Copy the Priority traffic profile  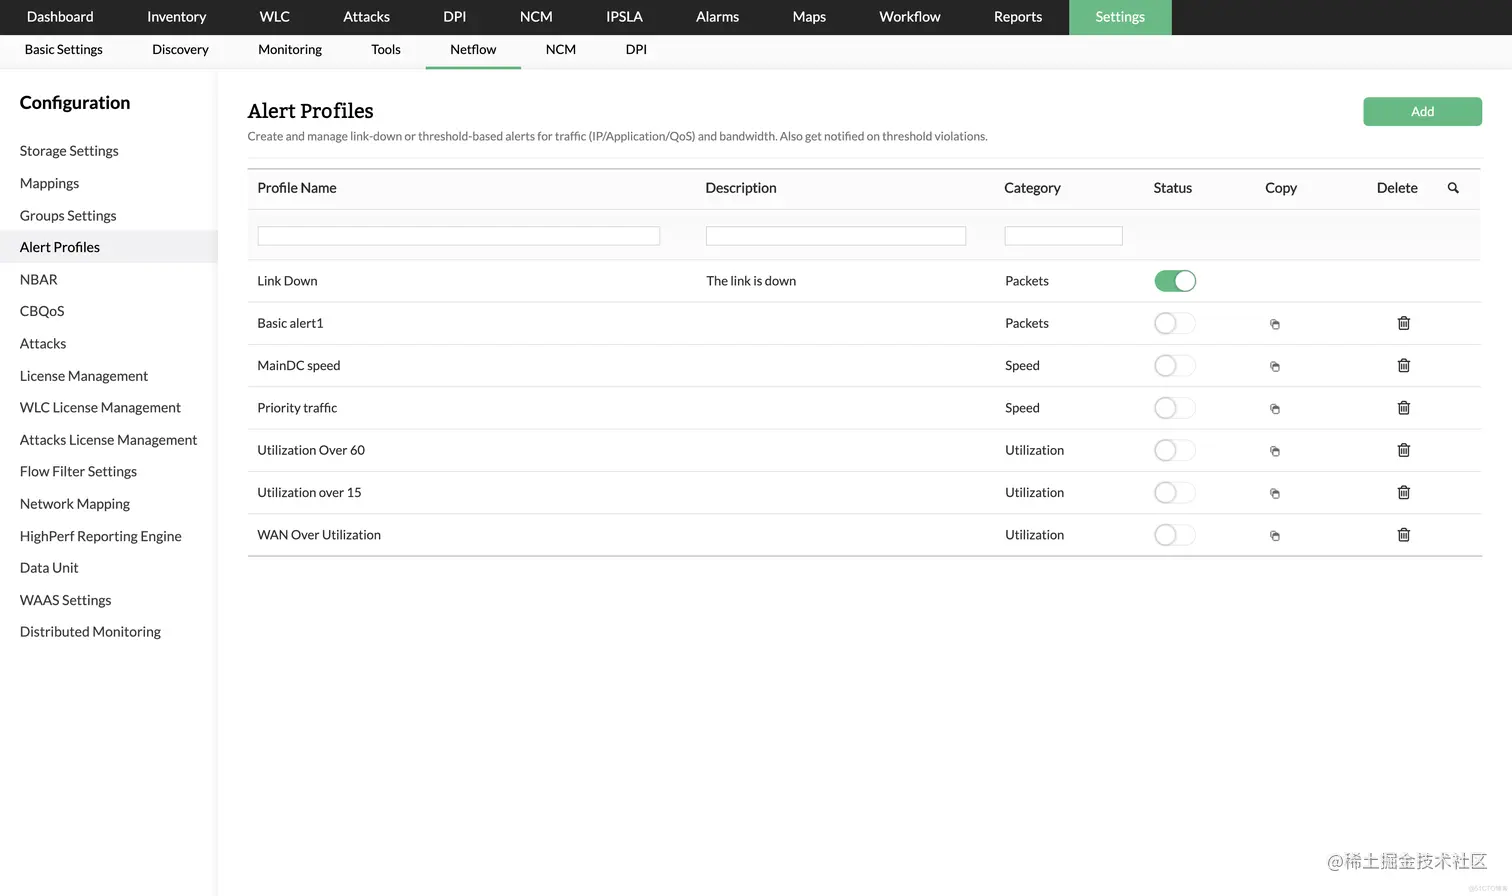pos(1275,408)
